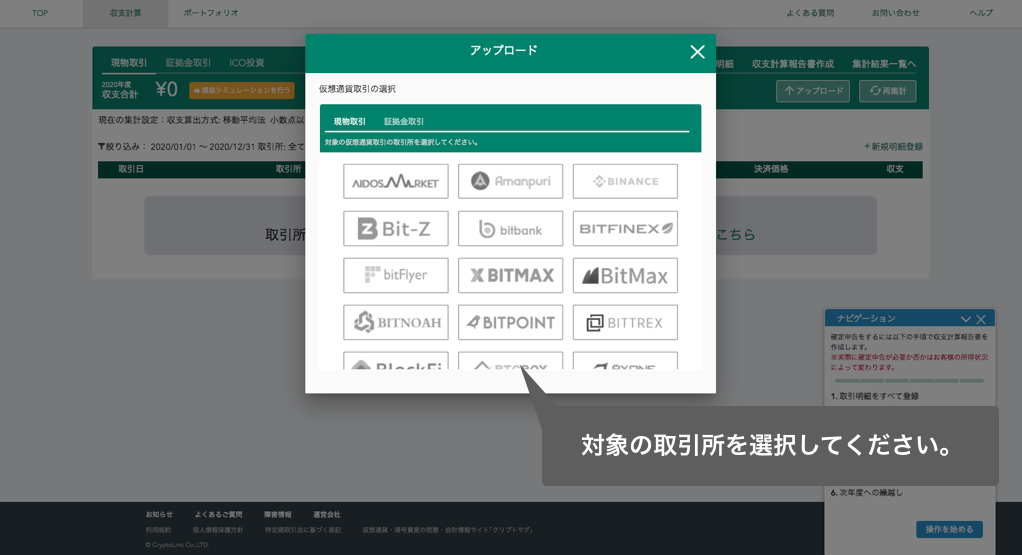Click the 決済価格 column header

pyautogui.click(x=771, y=169)
